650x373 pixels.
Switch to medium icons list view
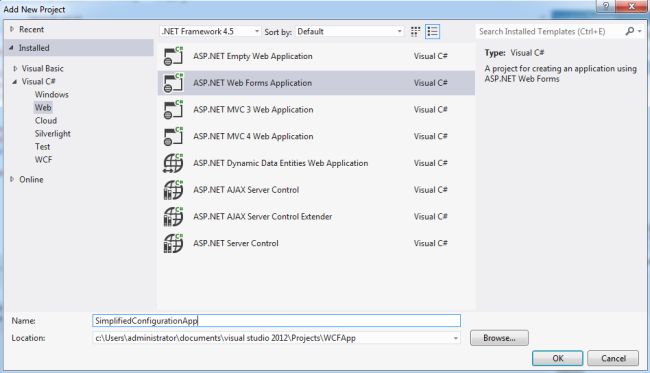point(432,31)
